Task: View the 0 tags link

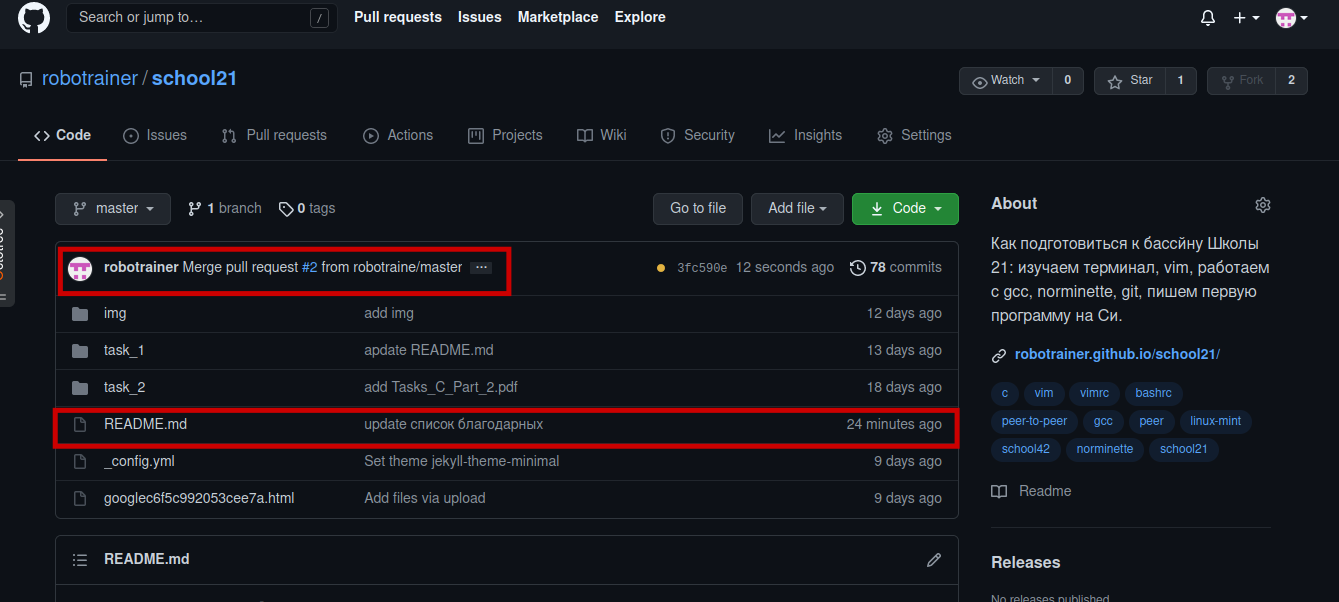Action: click(x=307, y=209)
